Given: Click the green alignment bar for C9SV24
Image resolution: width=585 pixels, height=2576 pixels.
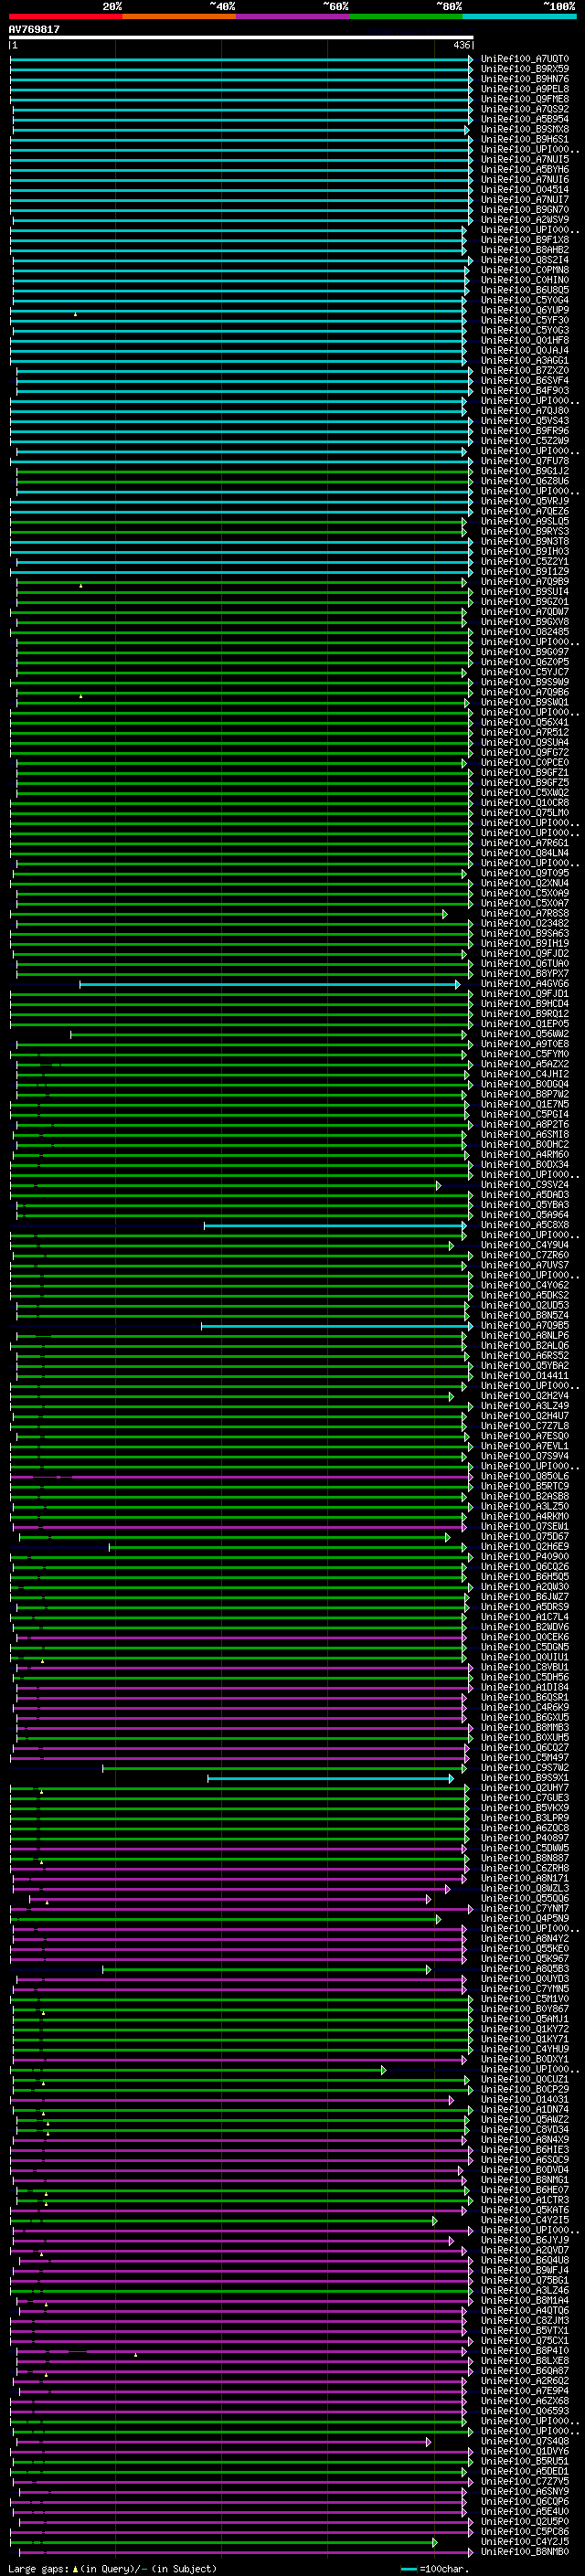Looking at the screenshot, I should tap(226, 1185).
